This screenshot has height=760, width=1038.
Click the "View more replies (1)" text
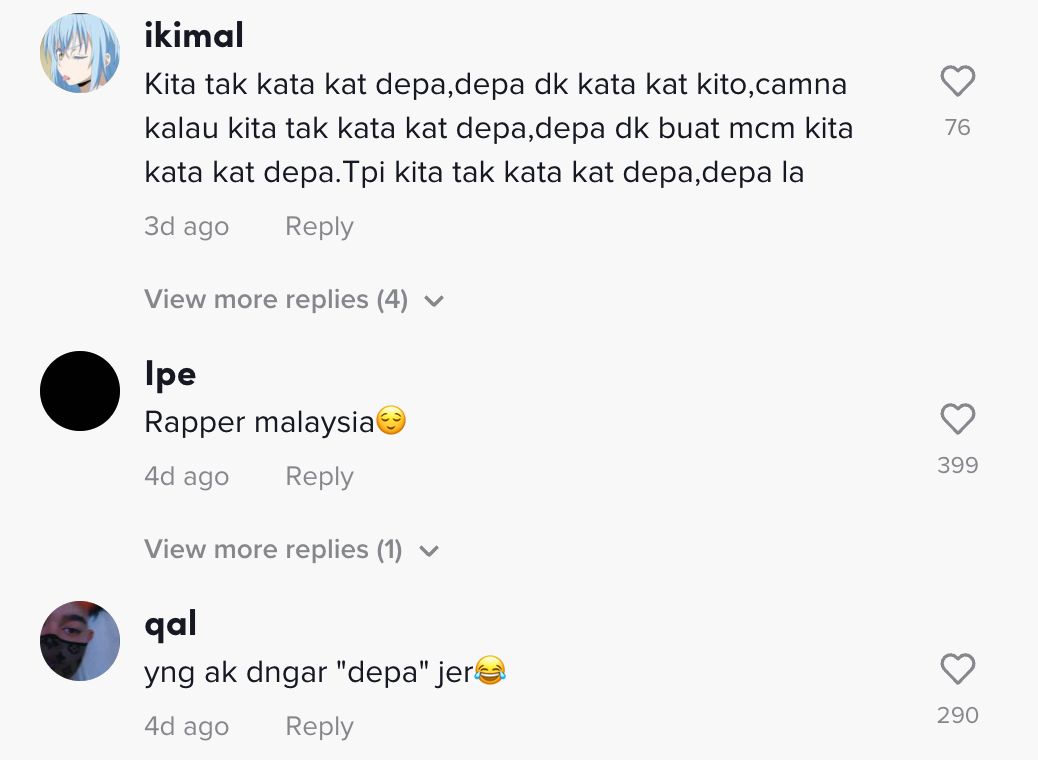273,549
